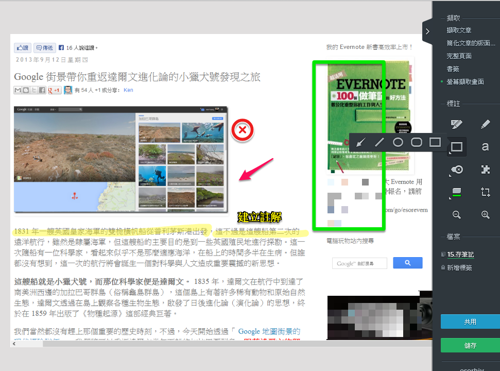
Task: Click the Facebook share icon under title
Action: click(x=42, y=90)
